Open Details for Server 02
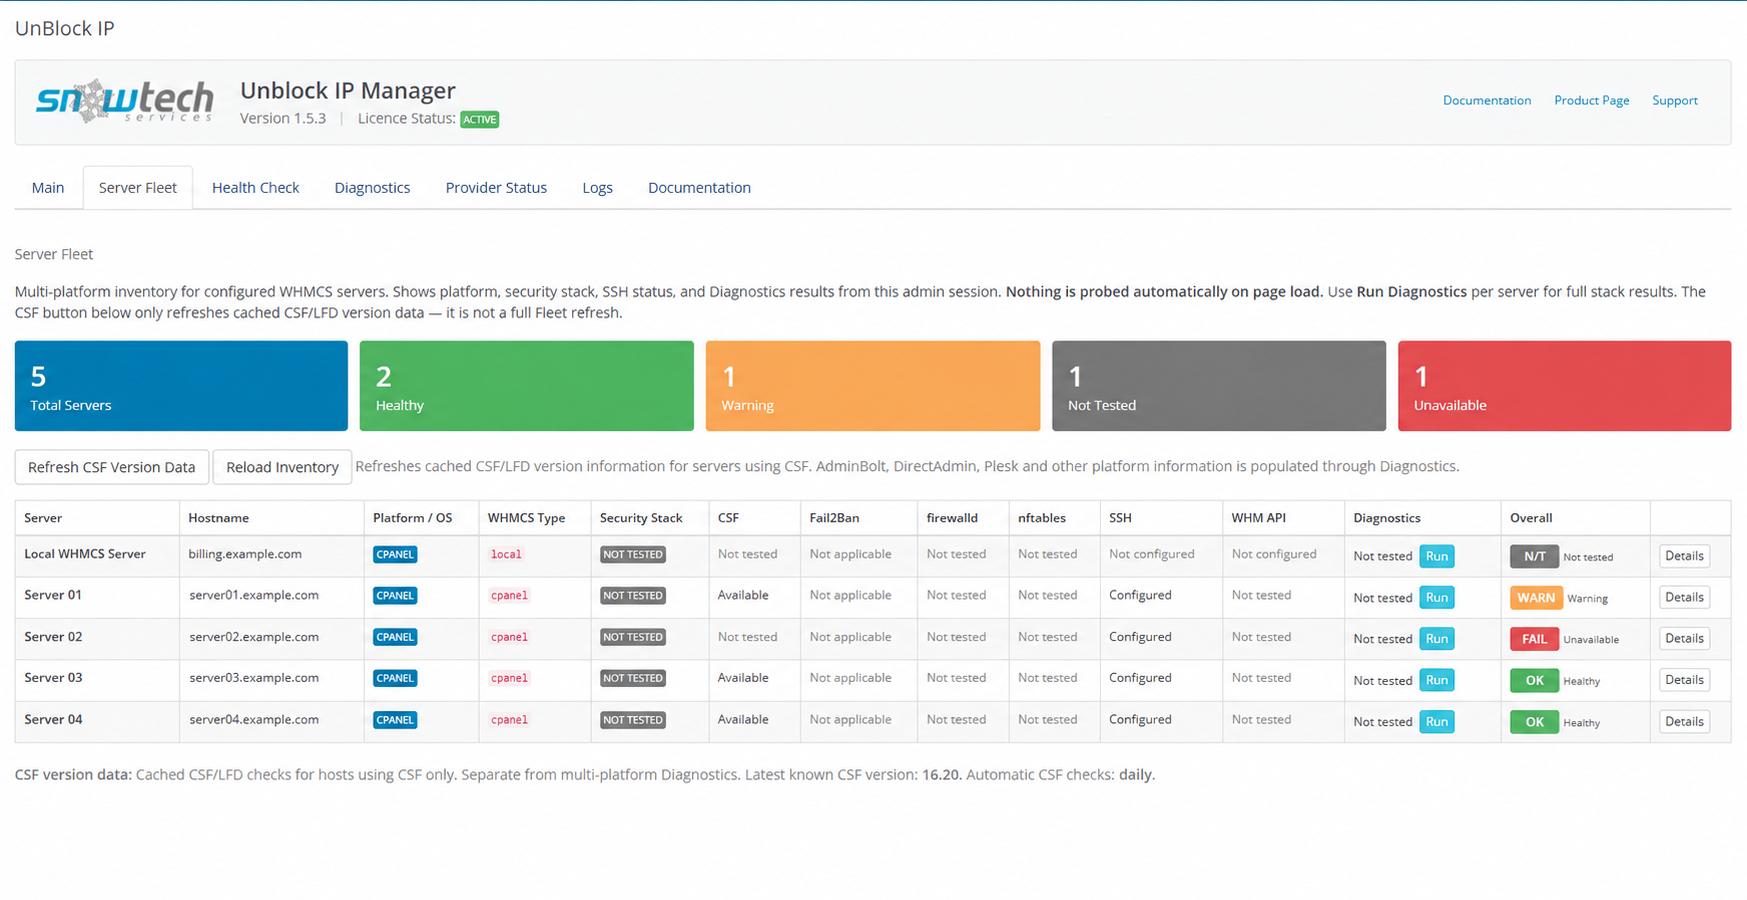The height and width of the screenshot is (900, 1747). point(1684,638)
